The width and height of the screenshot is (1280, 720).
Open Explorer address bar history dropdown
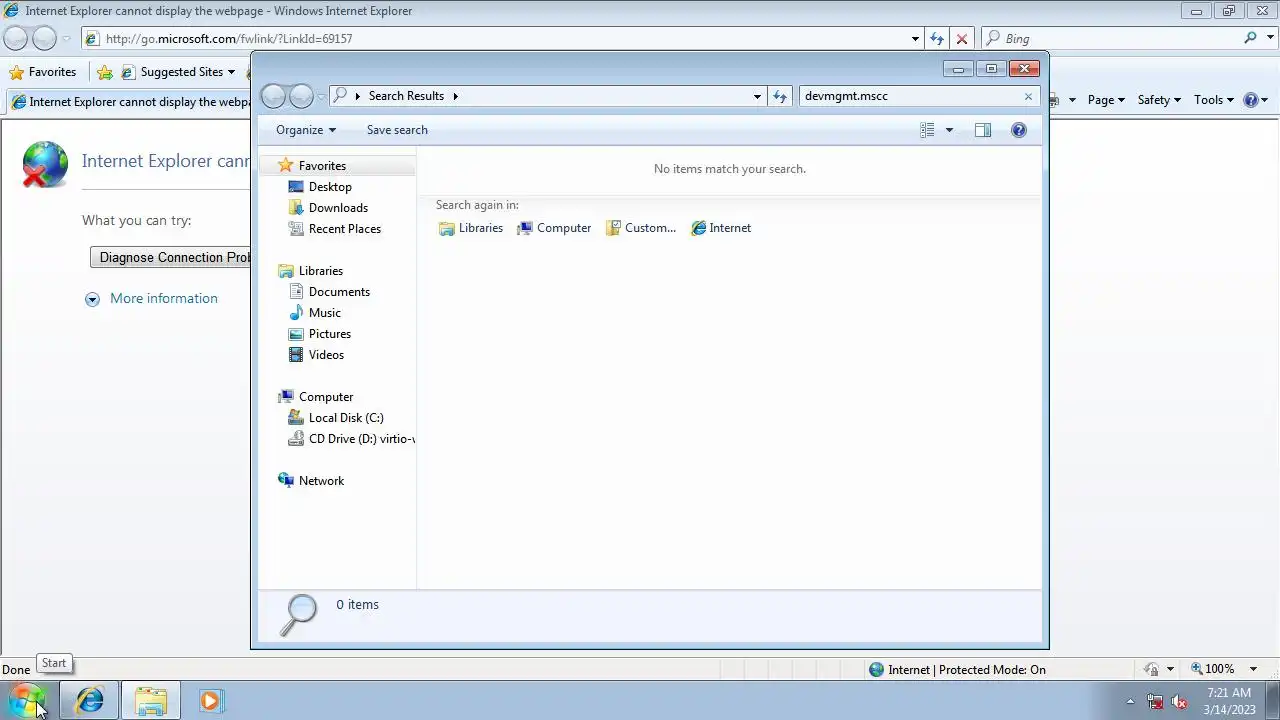tap(757, 96)
